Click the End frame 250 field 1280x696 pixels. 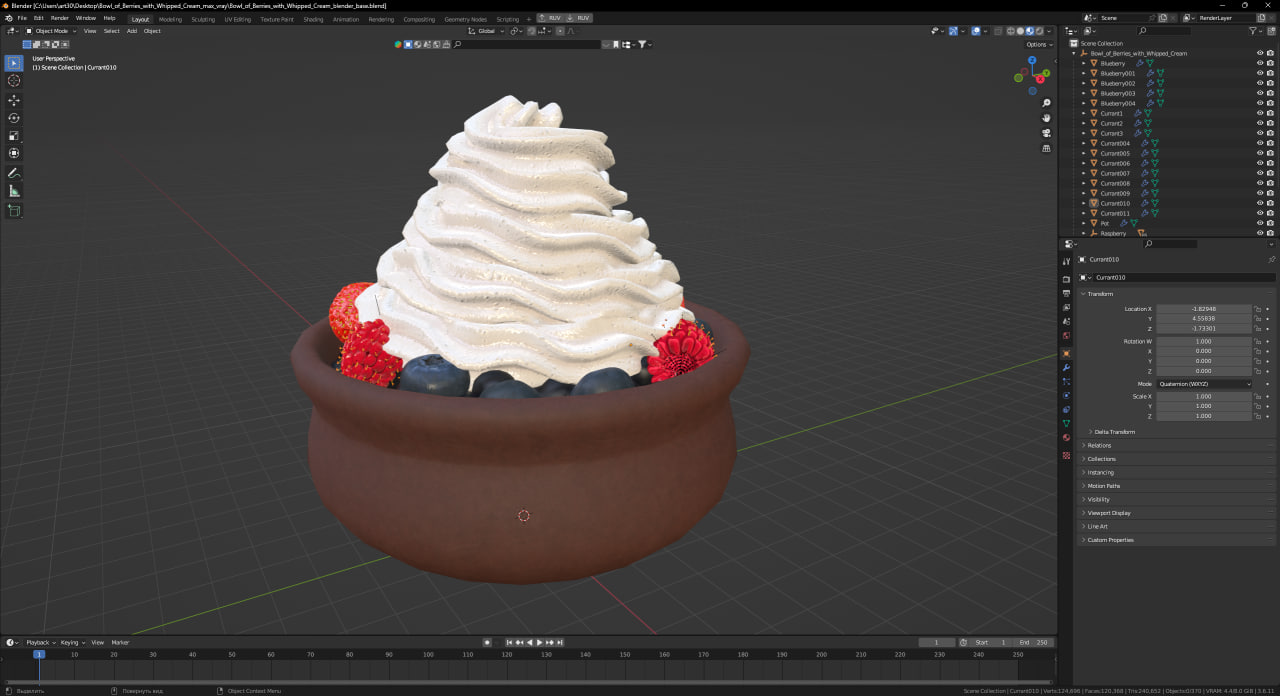pos(1032,642)
